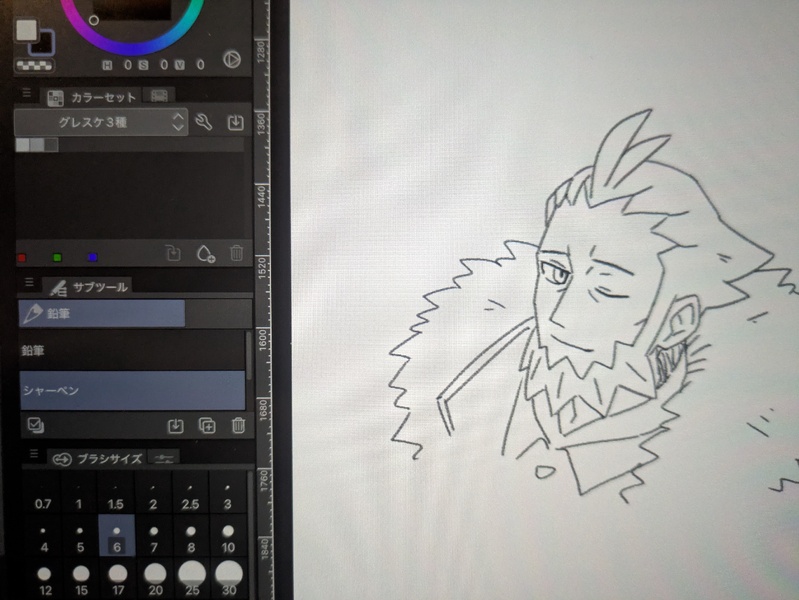Select the main drawing color swatch
Screen dimensions: 799x600
26,30
